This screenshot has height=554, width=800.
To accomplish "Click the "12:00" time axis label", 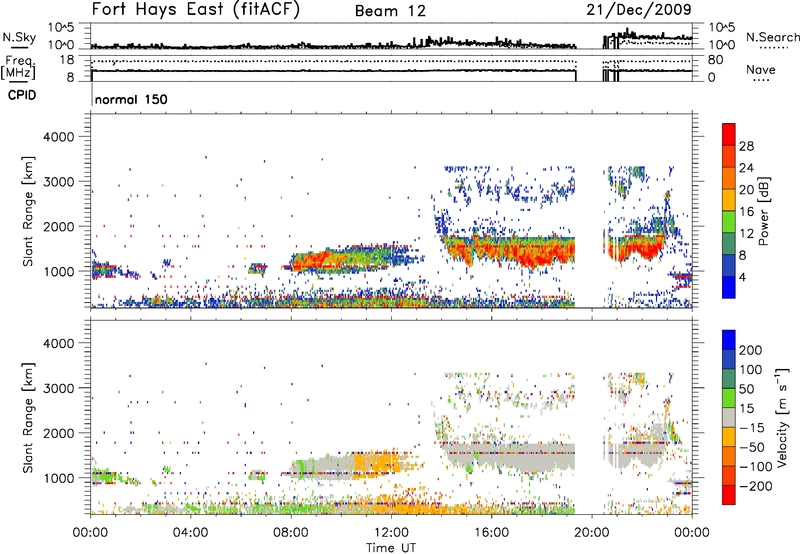I will (x=391, y=533).
